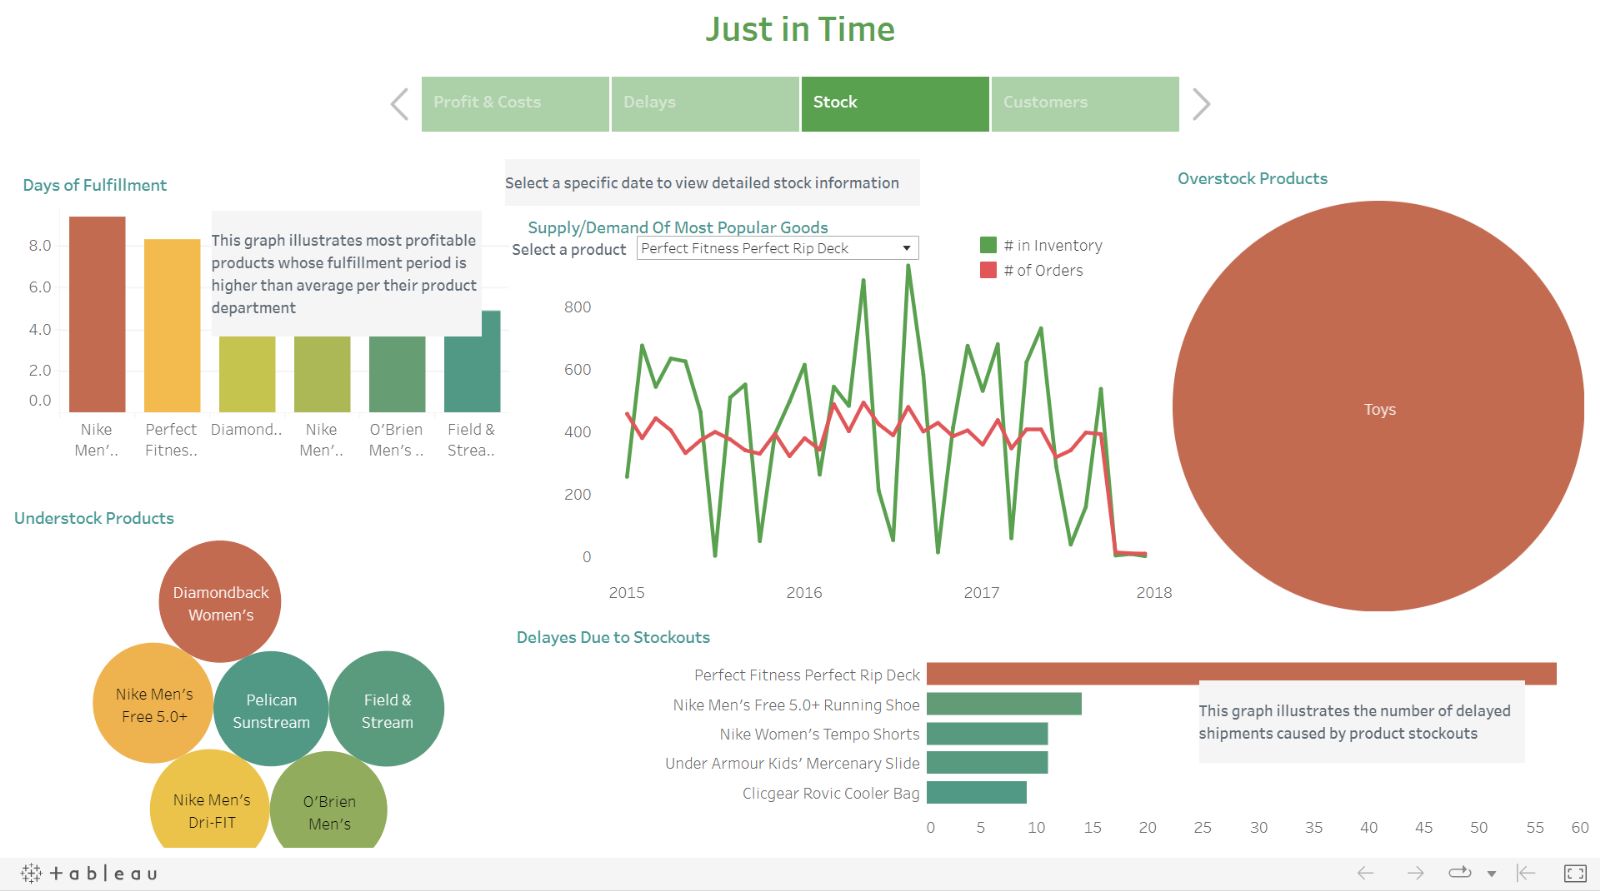This screenshot has width=1600, height=891.
Task: Click the Understock Products title
Action: 94,518
